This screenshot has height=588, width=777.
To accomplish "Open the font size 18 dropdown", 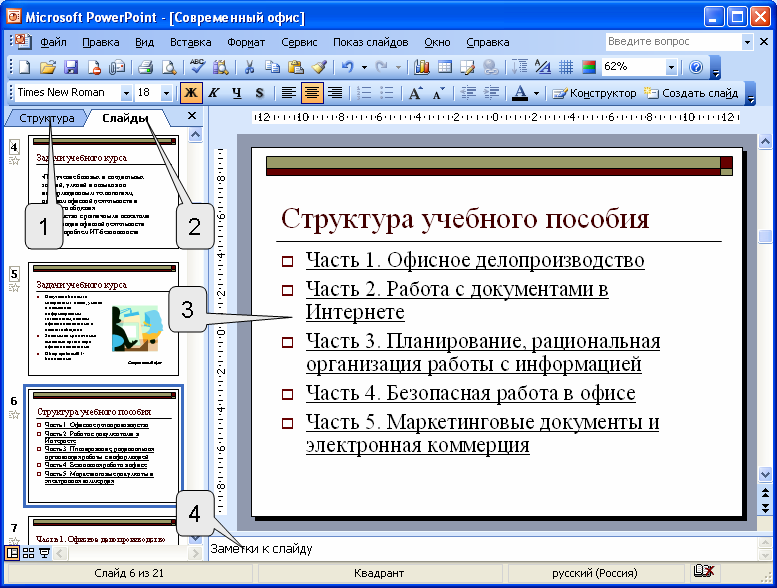I will pos(166,93).
